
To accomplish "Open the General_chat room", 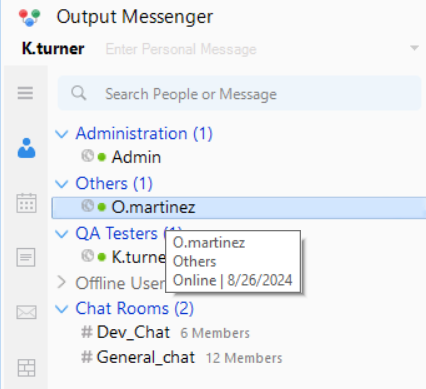I will click(146, 357).
